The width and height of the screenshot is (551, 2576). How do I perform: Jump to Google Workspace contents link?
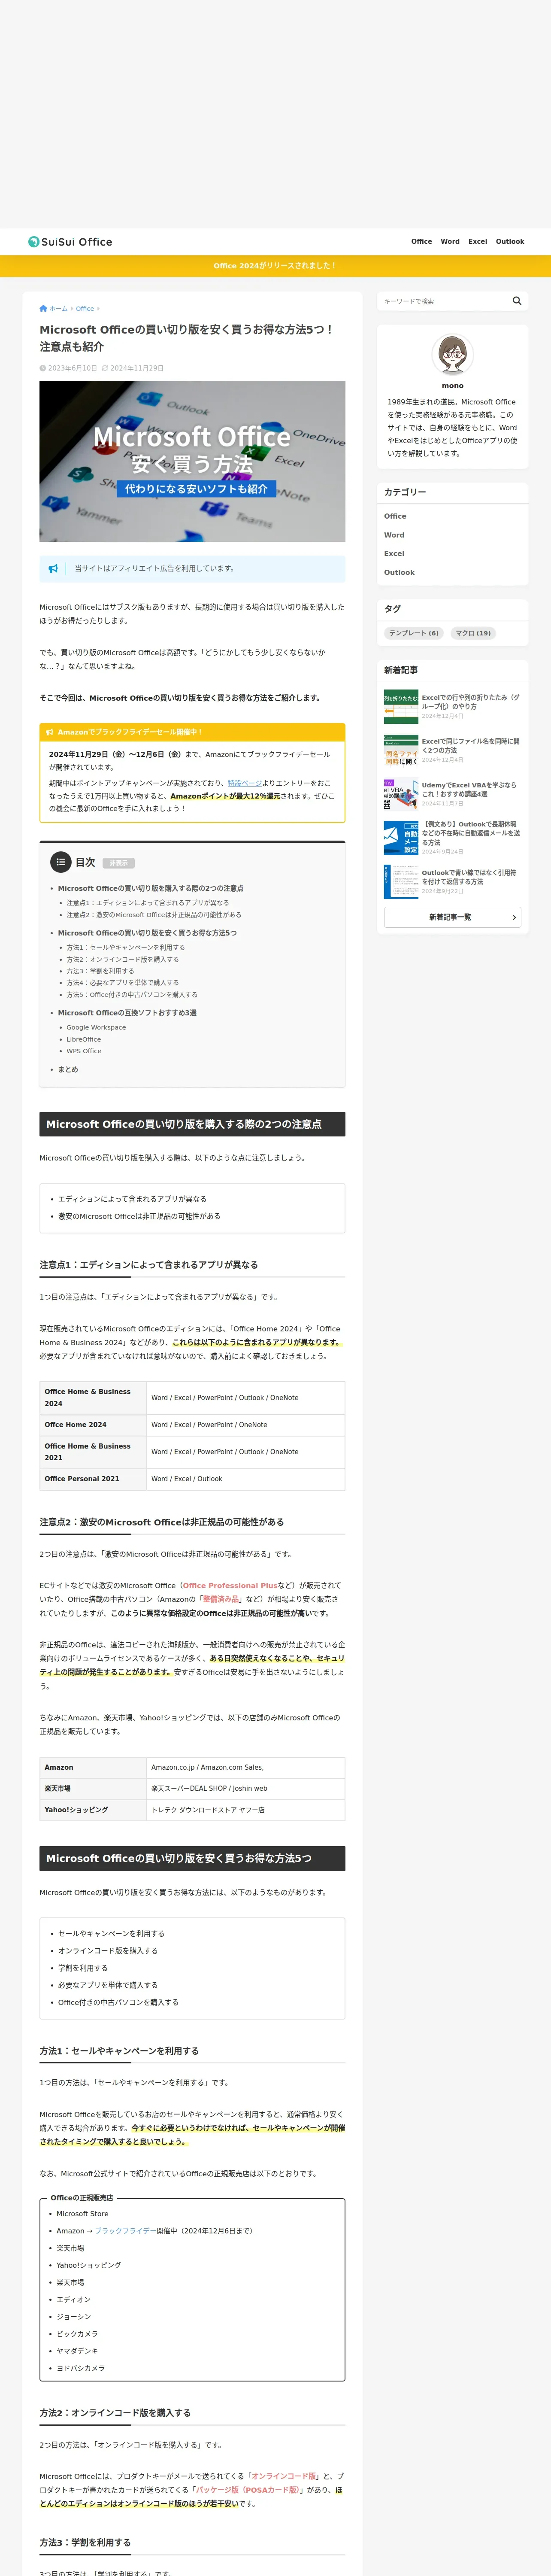(x=96, y=1028)
